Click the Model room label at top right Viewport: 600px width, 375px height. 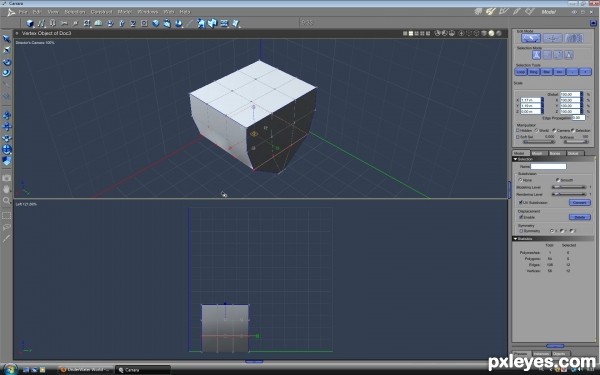click(x=548, y=12)
